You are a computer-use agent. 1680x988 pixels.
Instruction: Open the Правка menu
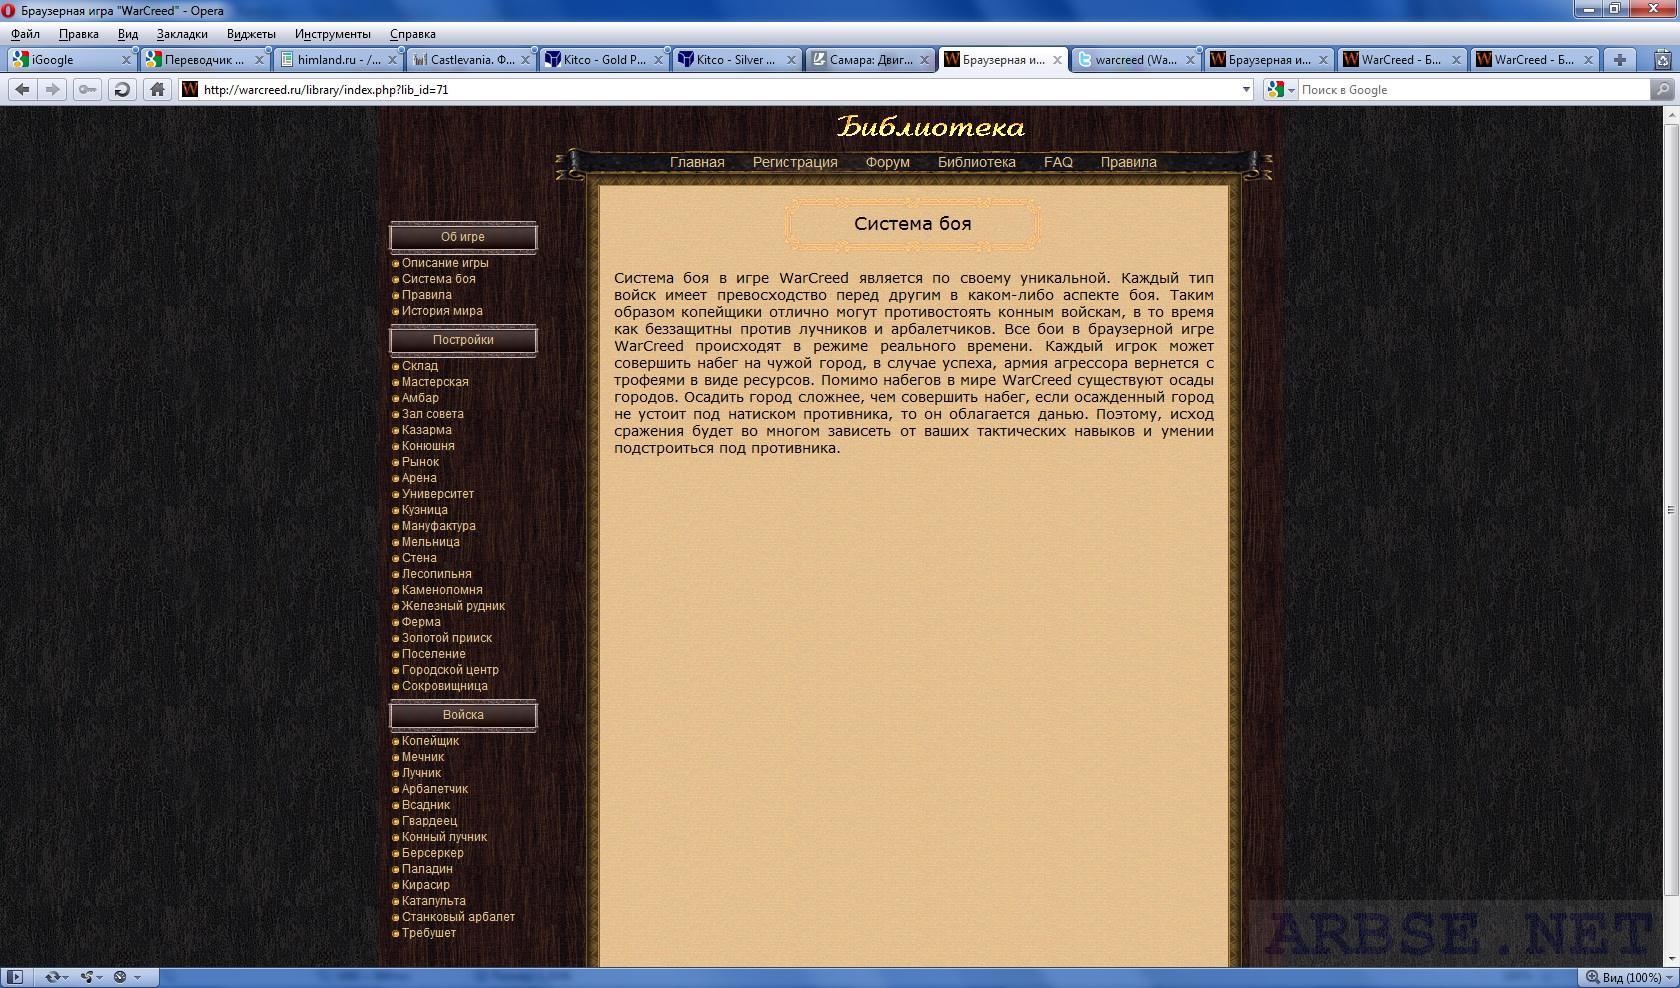click(x=78, y=34)
